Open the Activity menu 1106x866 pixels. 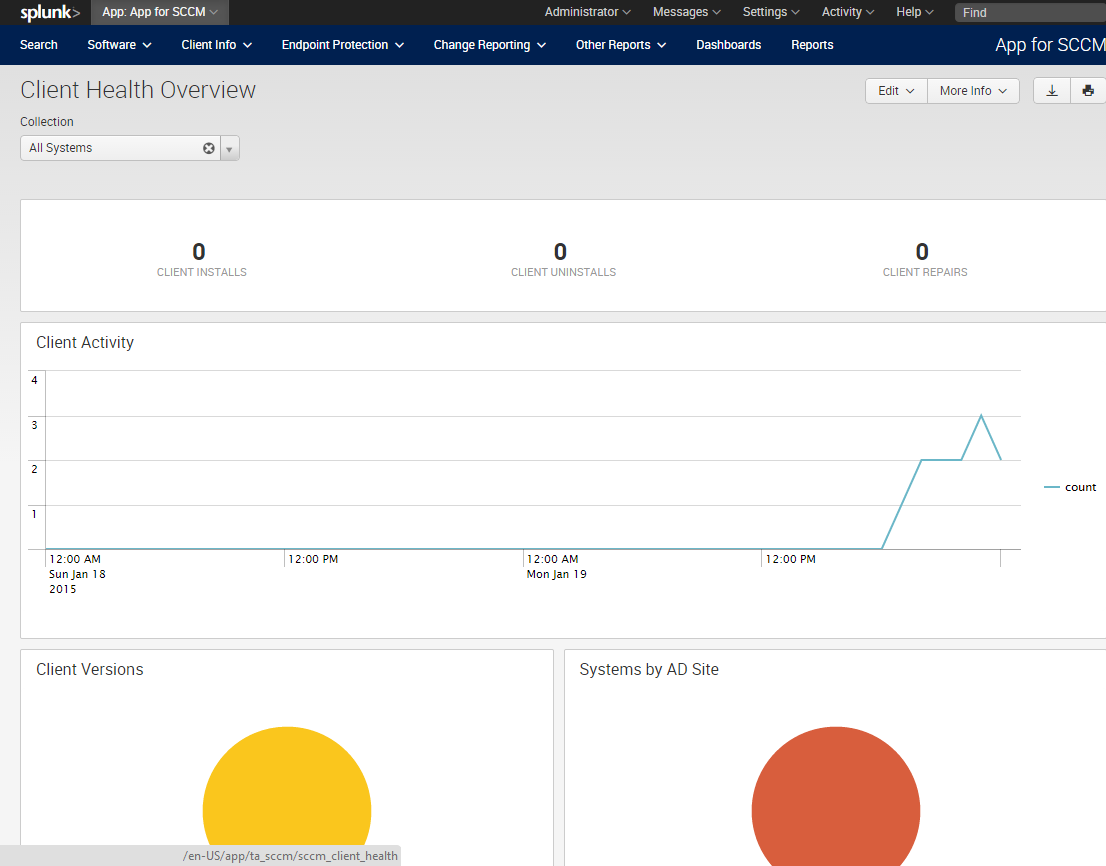[848, 12]
